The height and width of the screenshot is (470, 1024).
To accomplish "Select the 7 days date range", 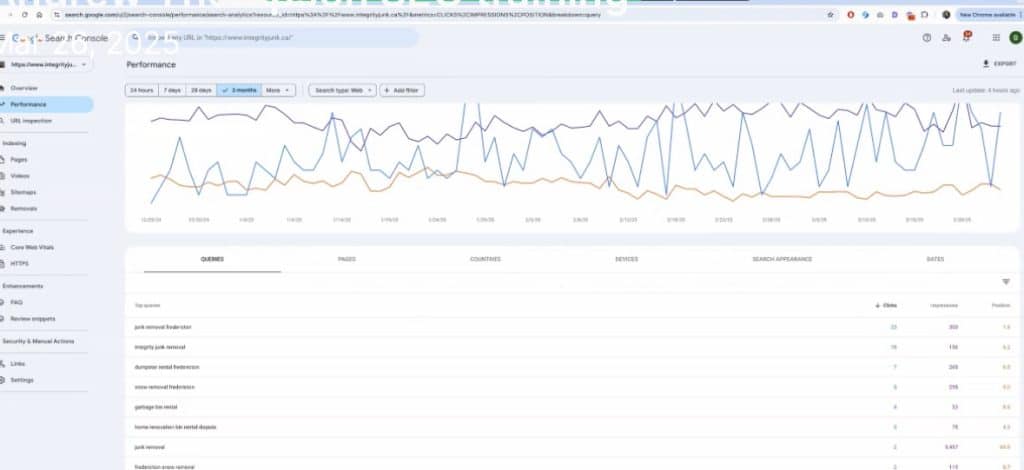I will click(x=173, y=90).
